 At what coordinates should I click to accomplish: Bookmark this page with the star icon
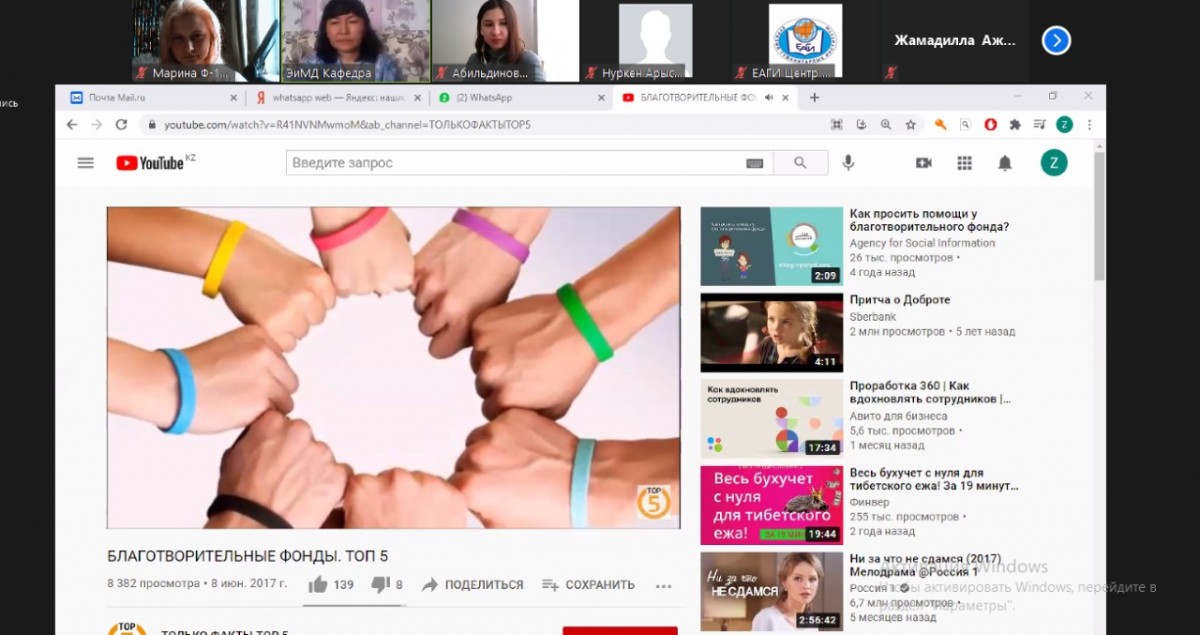click(x=910, y=125)
